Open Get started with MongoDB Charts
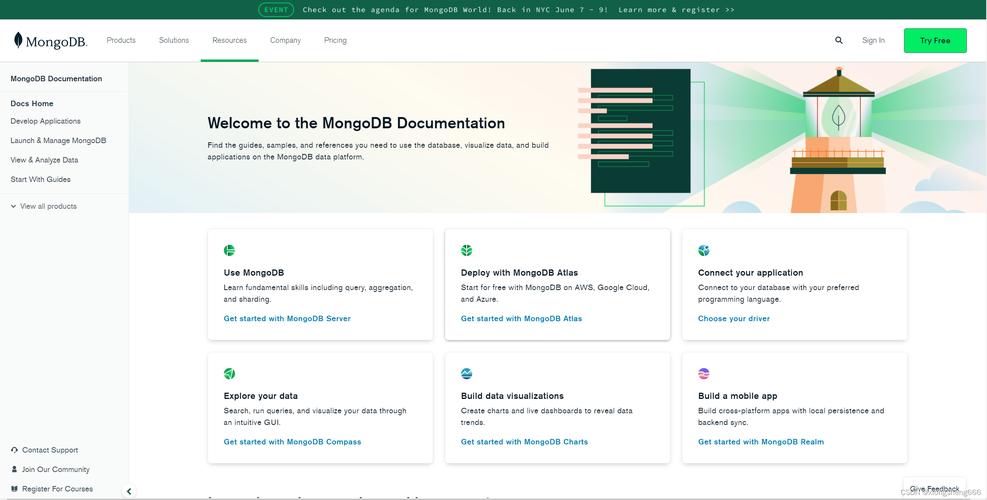 tap(524, 442)
